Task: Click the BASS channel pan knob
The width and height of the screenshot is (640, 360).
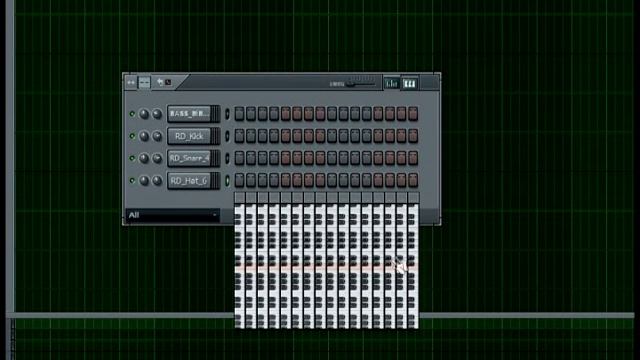Action: tap(144, 114)
